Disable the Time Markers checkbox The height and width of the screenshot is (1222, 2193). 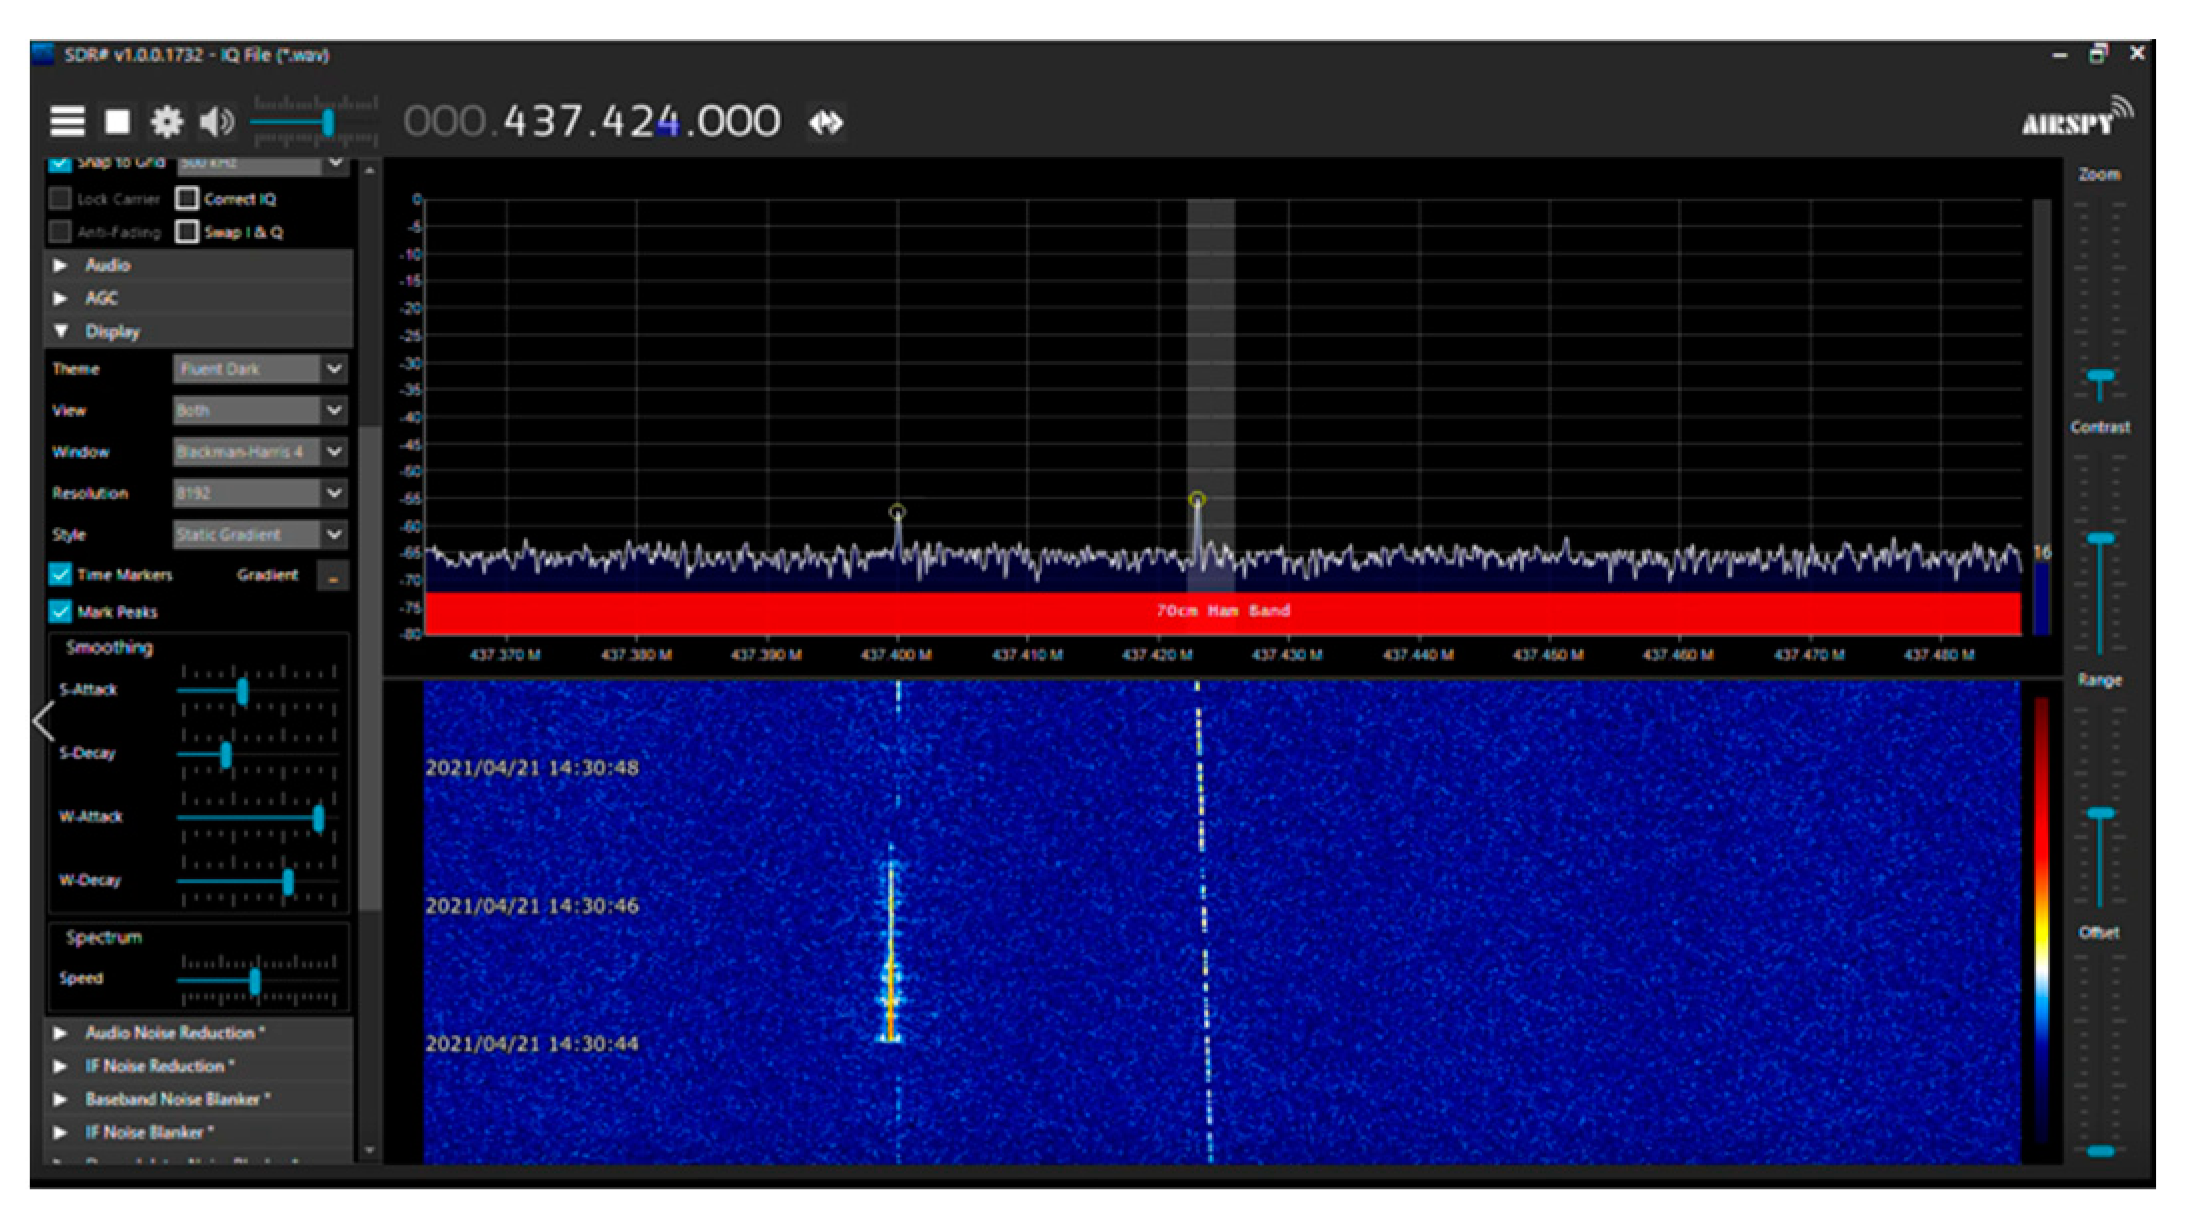tap(61, 574)
